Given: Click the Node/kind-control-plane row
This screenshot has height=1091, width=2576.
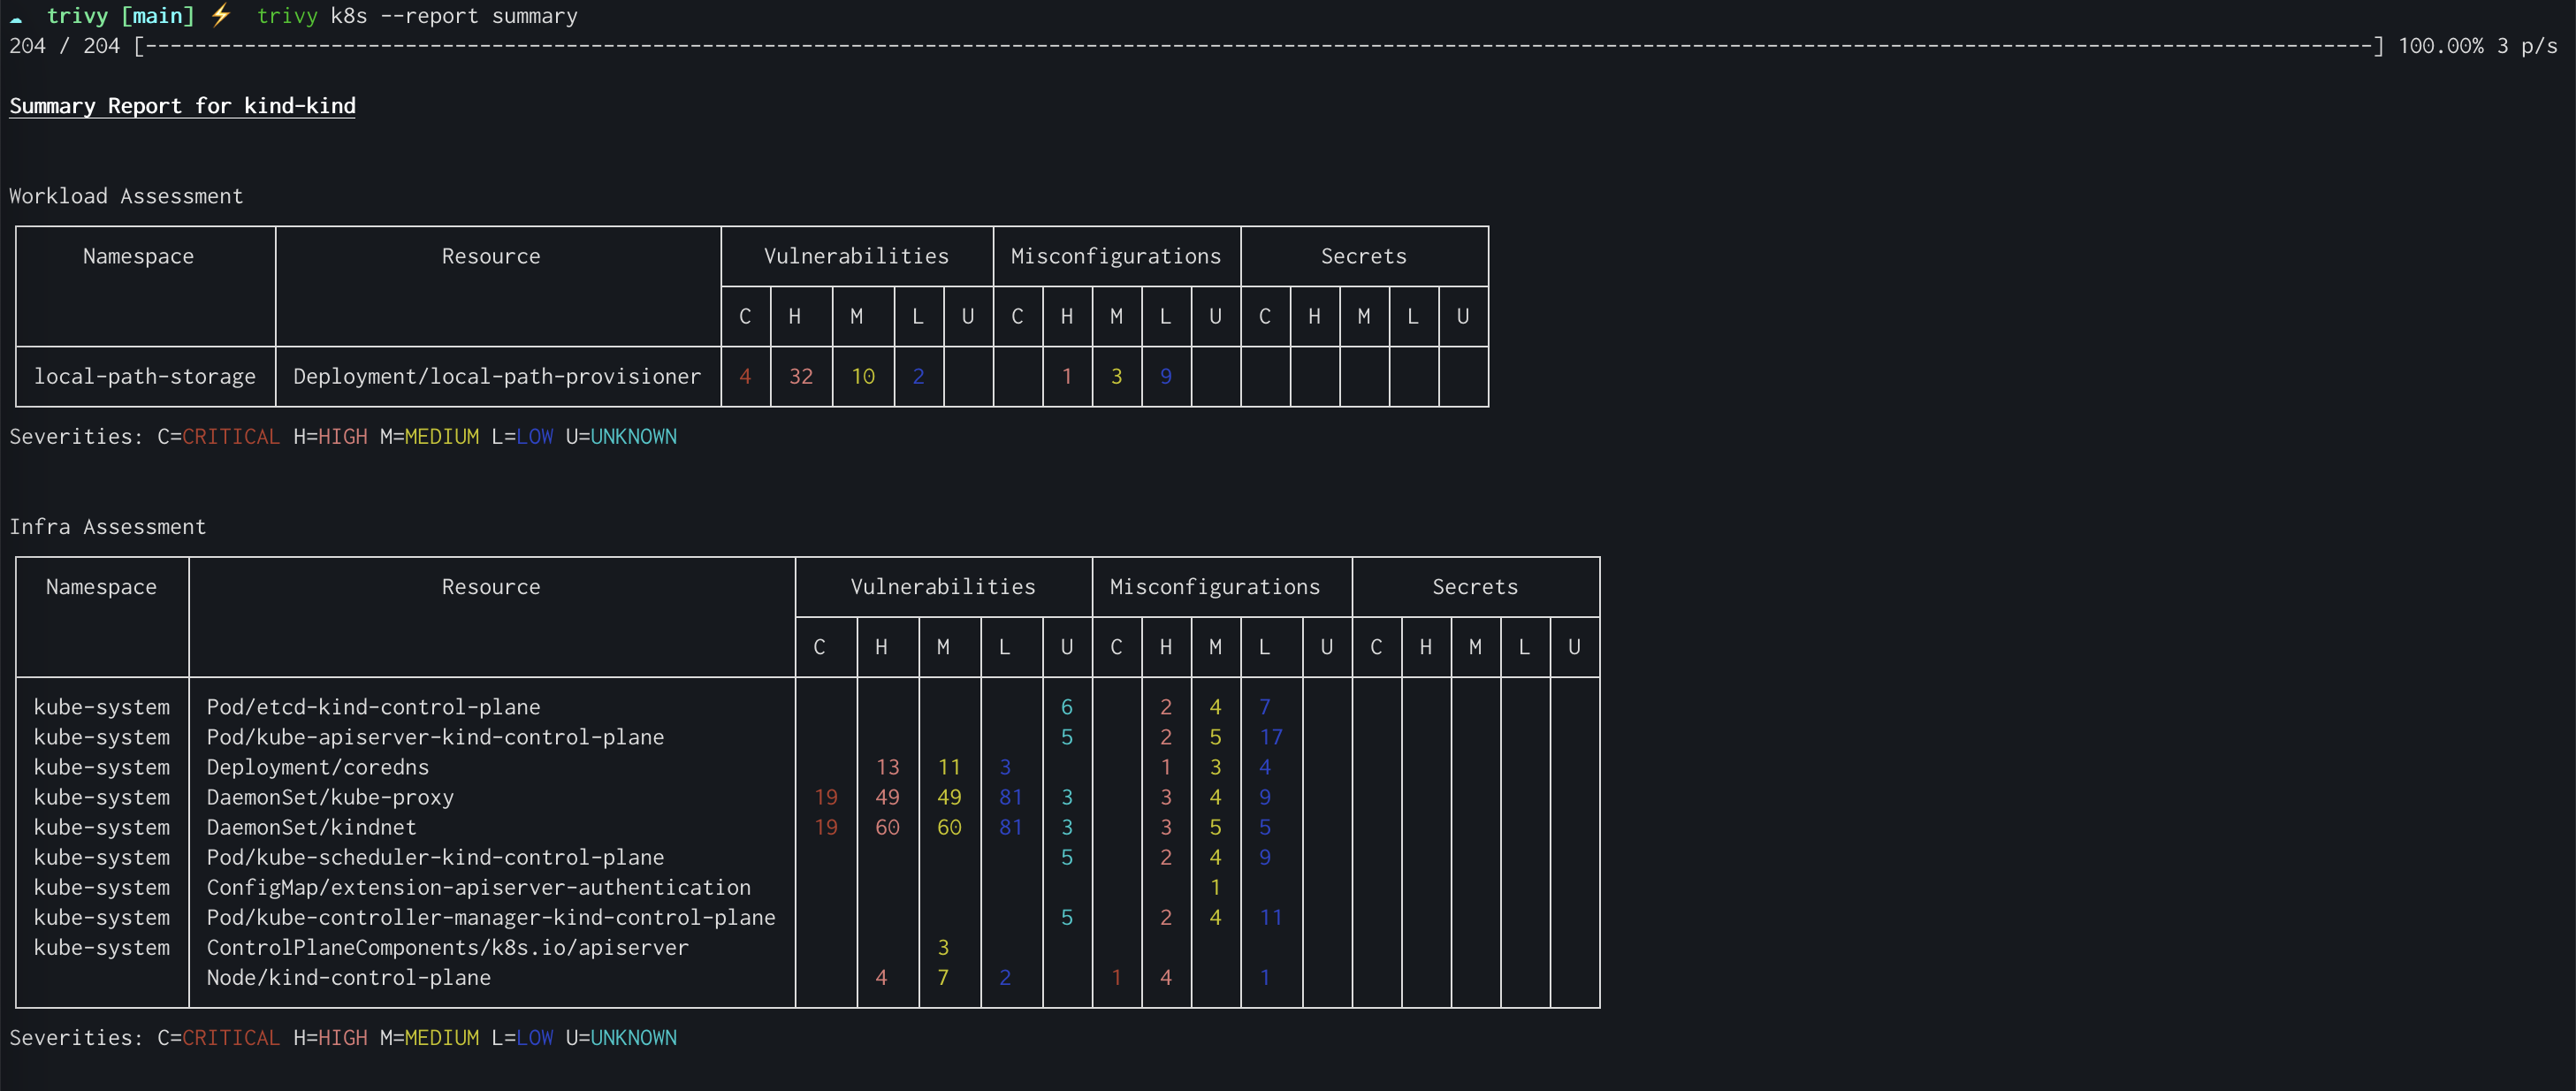Looking at the screenshot, I should [x=348, y=977].
